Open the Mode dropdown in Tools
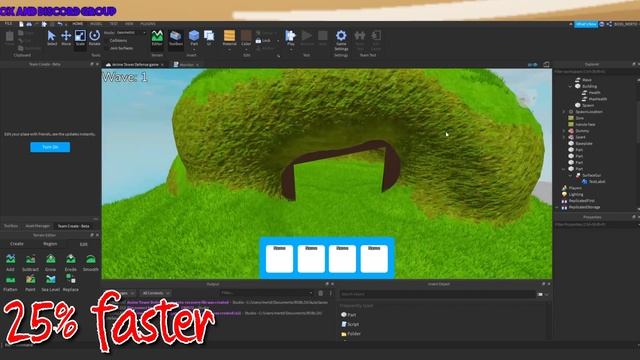This screenshot has width=640, height=360. coord(131,33)
